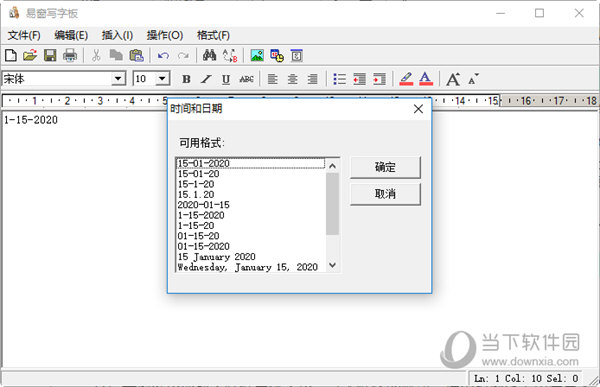Select format 1-15-2020 in list
The width and height of the screenshot is (600, 387).
[x=251, y=215]
